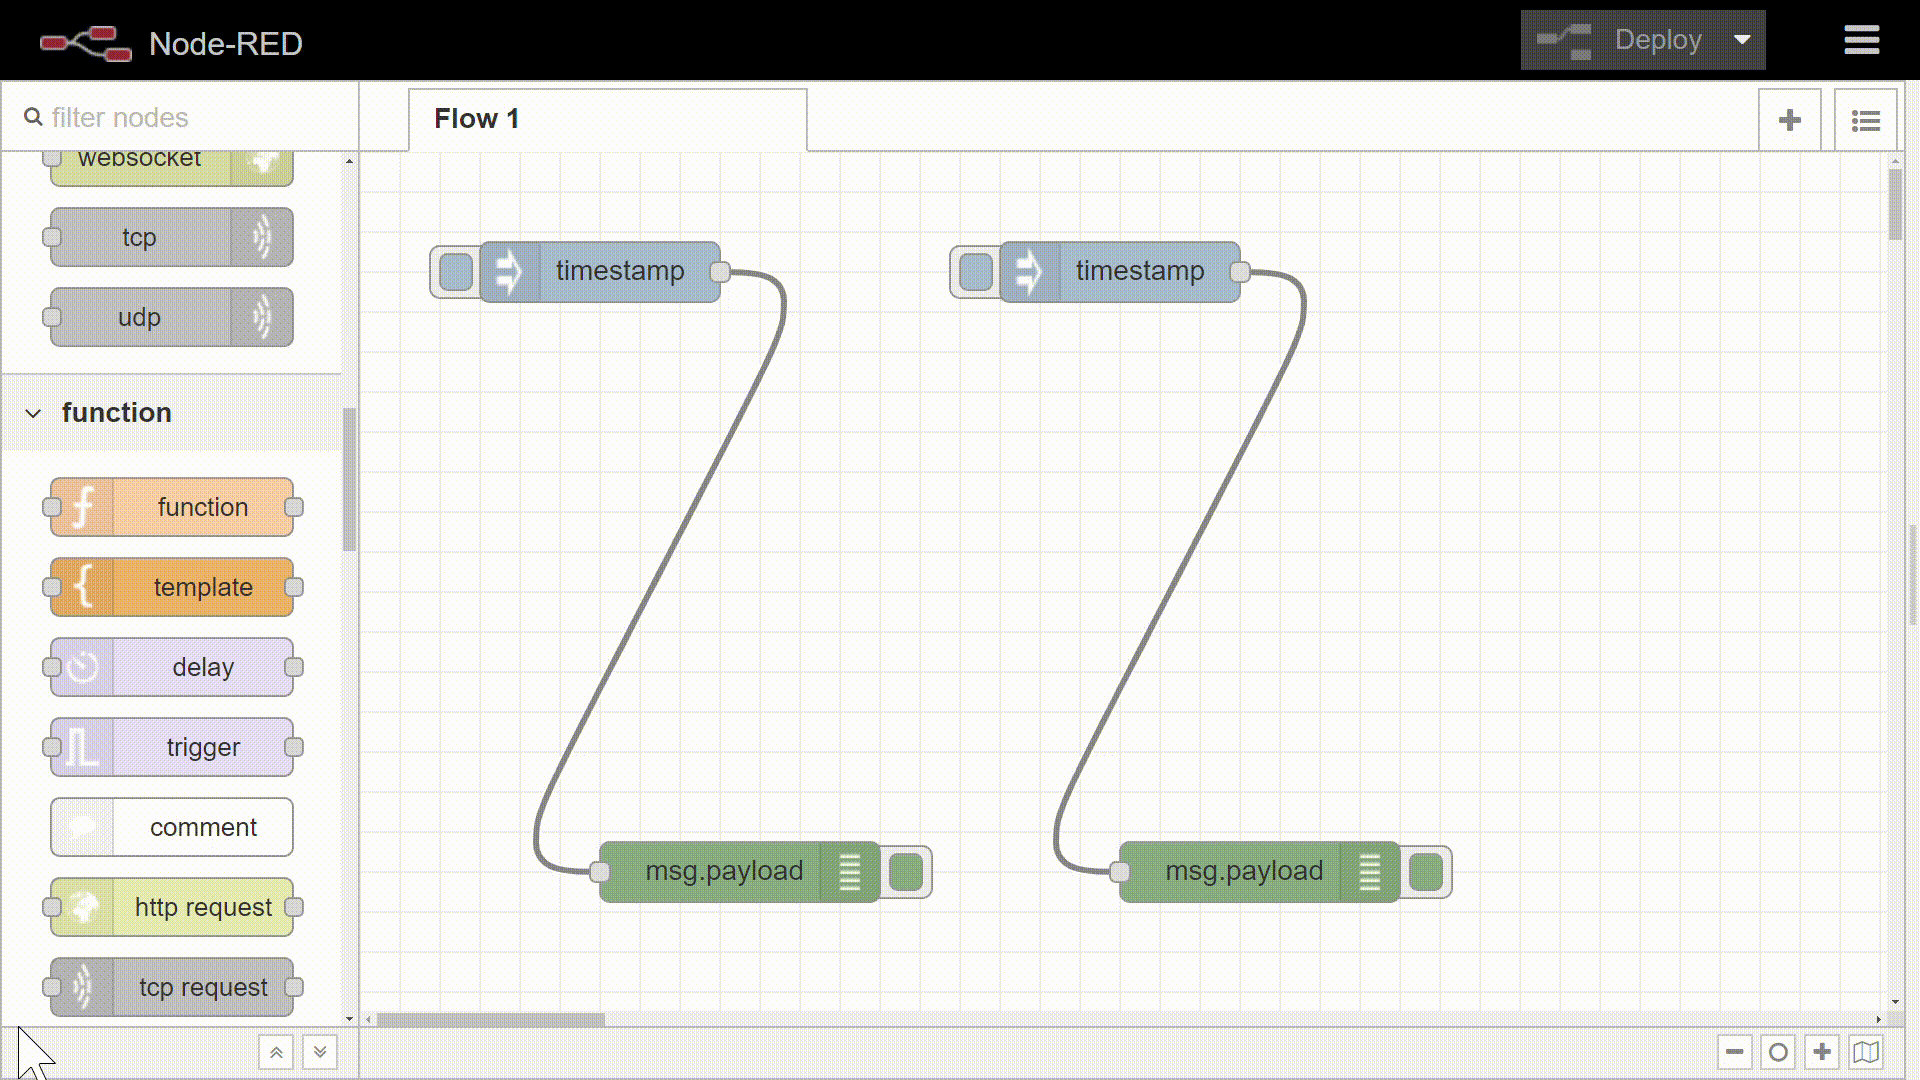1920x1080 pixels.
Task: Select the trigger node in palette
Action: click(x=172, y=747)
